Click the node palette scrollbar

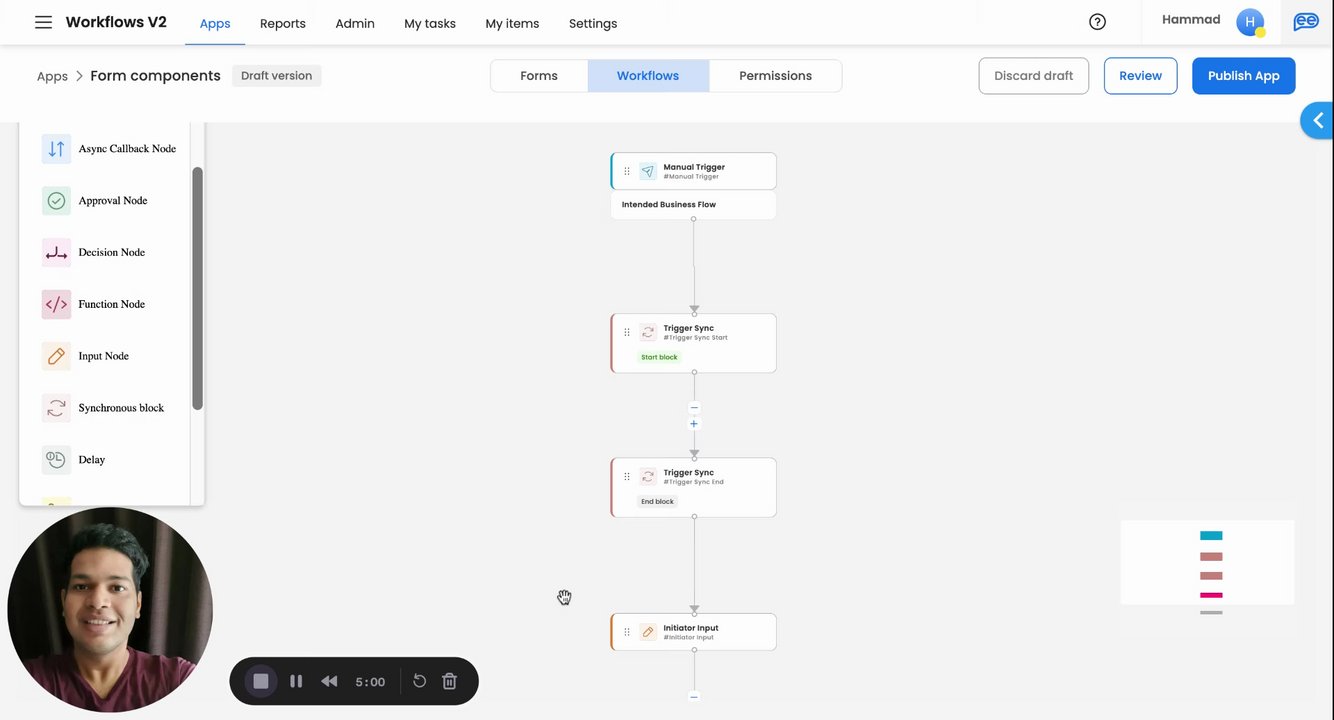[198, 288]
